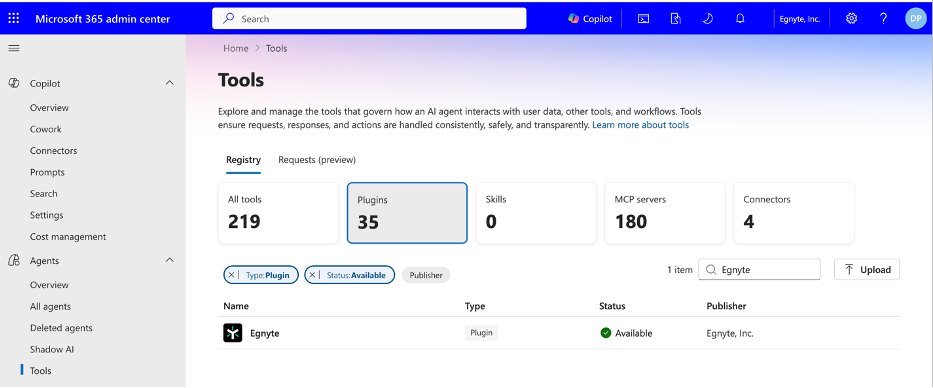Image resolution: width=933 pixels, height=388 pixels.
Task: Open Connectors in sidebar
Action: tap(54, 151)
